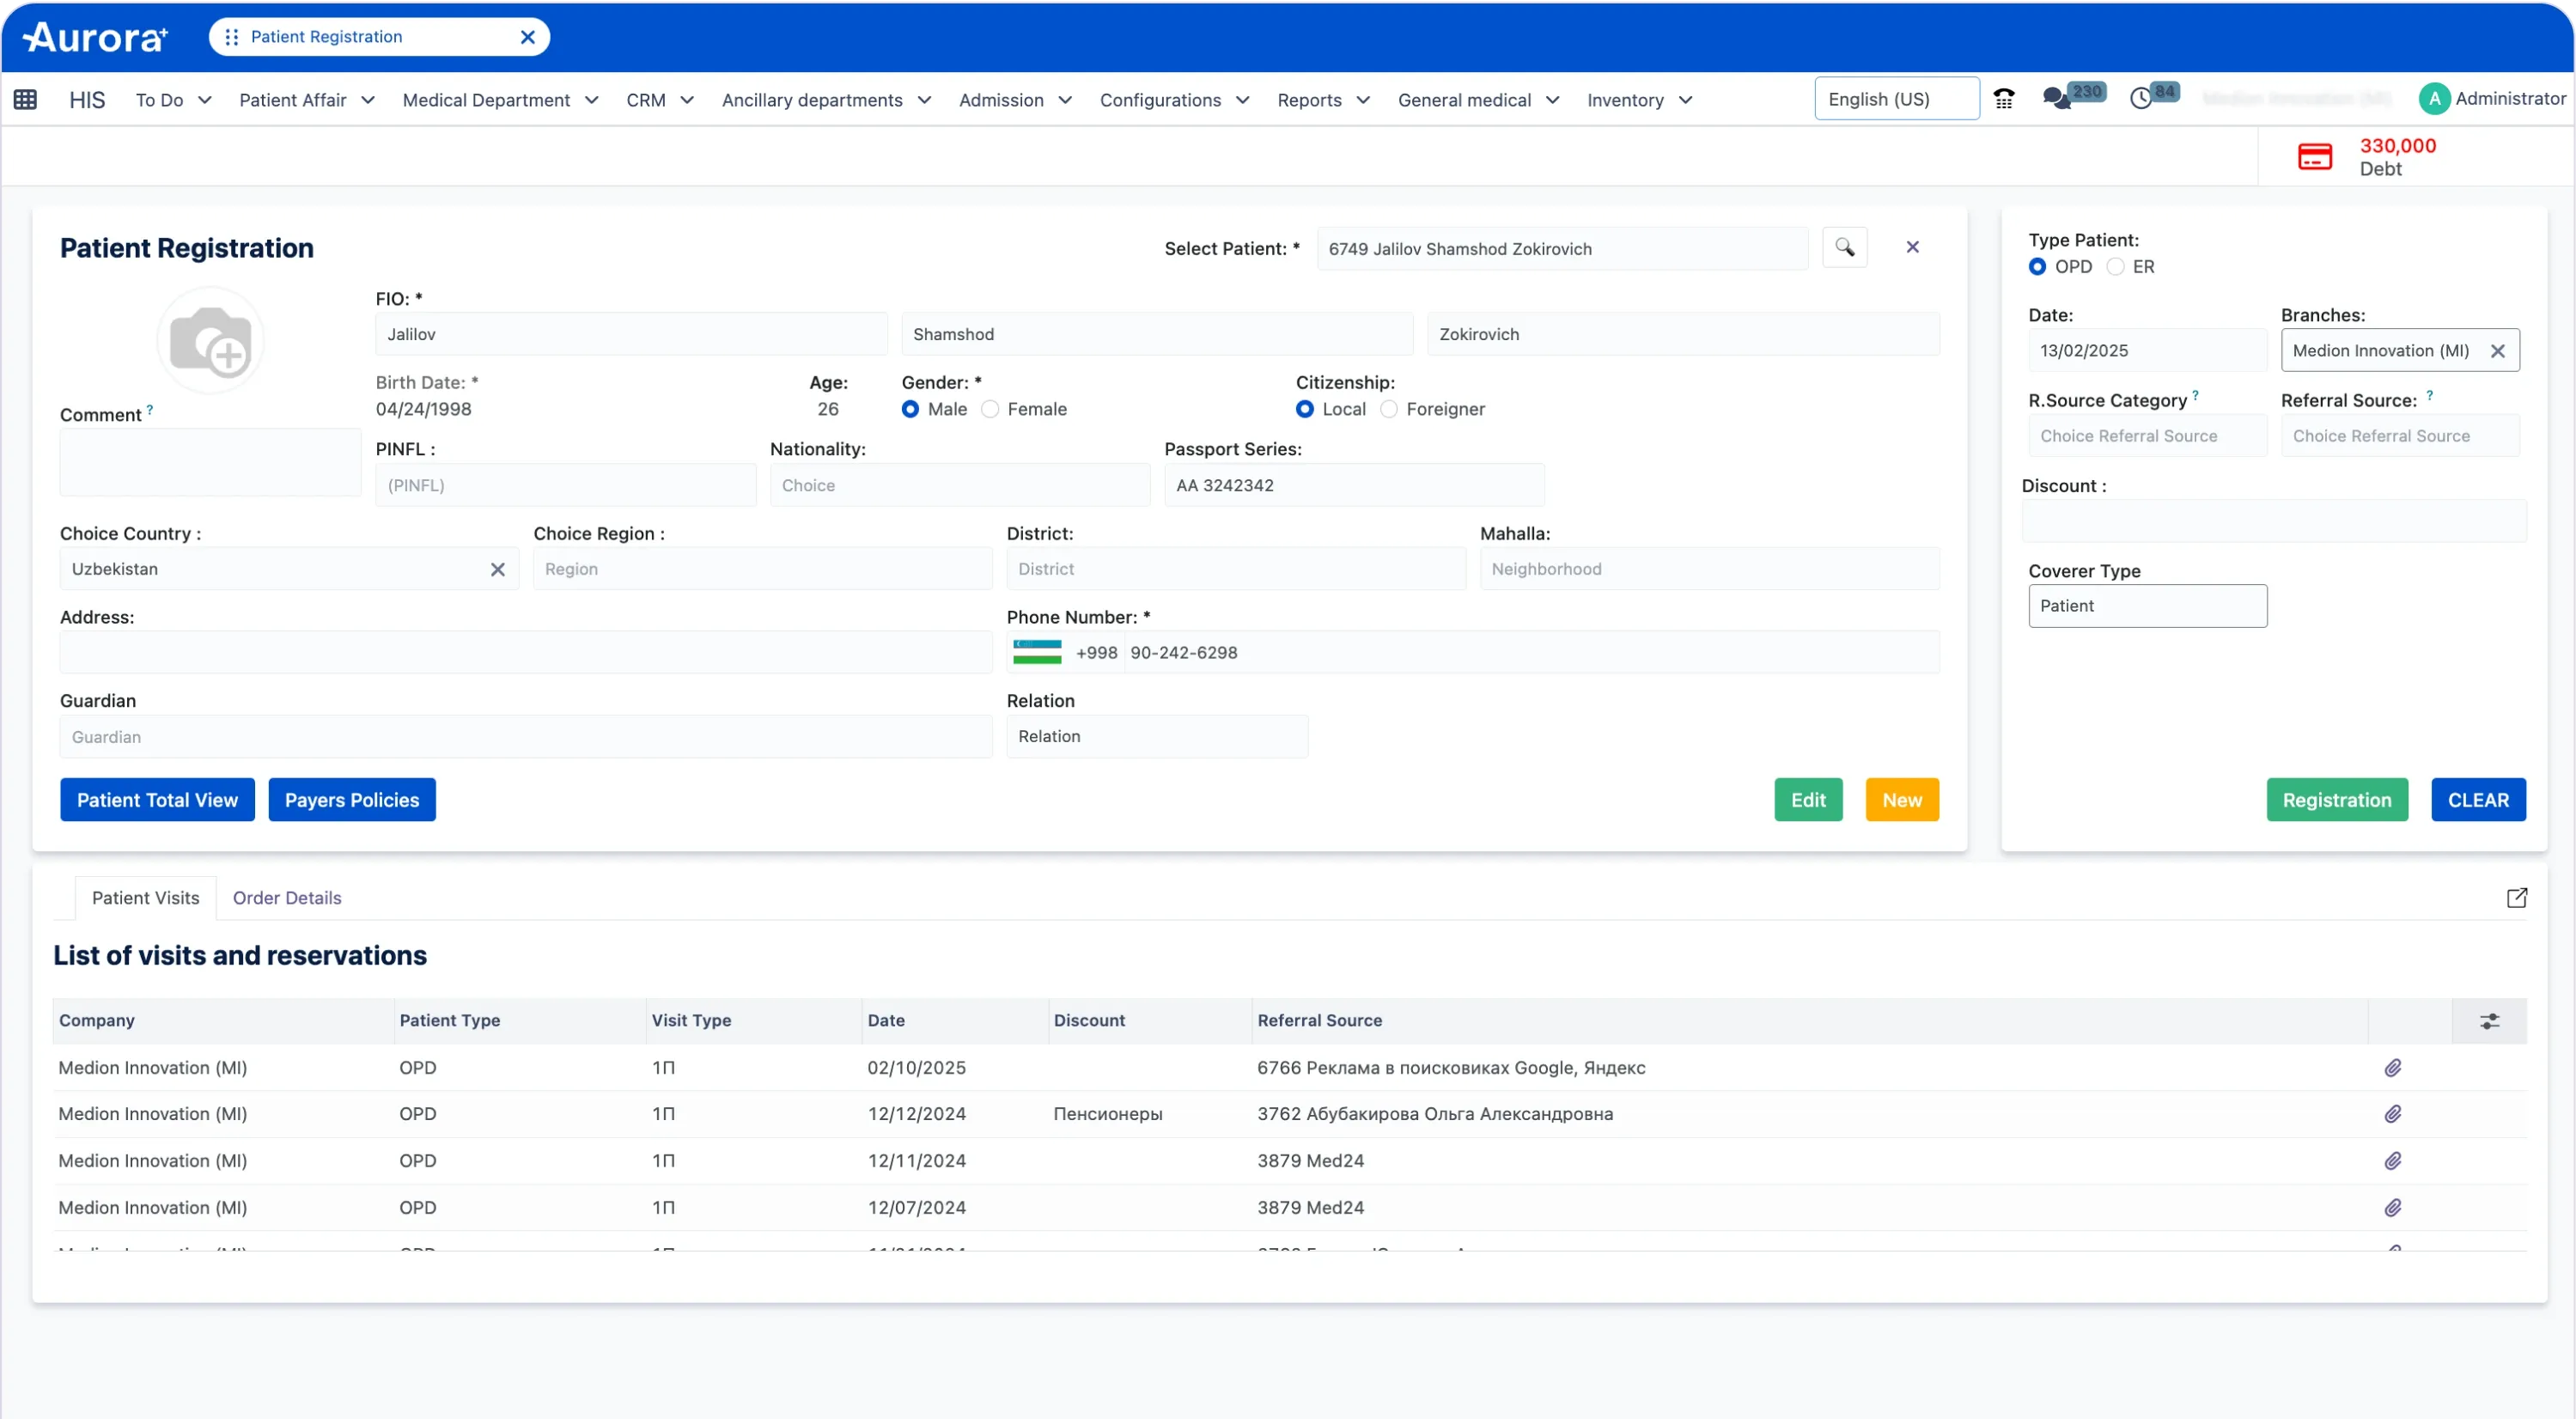Upload a patient photo via camera icon
The height and width of the screenshot is (1419, 2576).
click(x=211, y=340)
